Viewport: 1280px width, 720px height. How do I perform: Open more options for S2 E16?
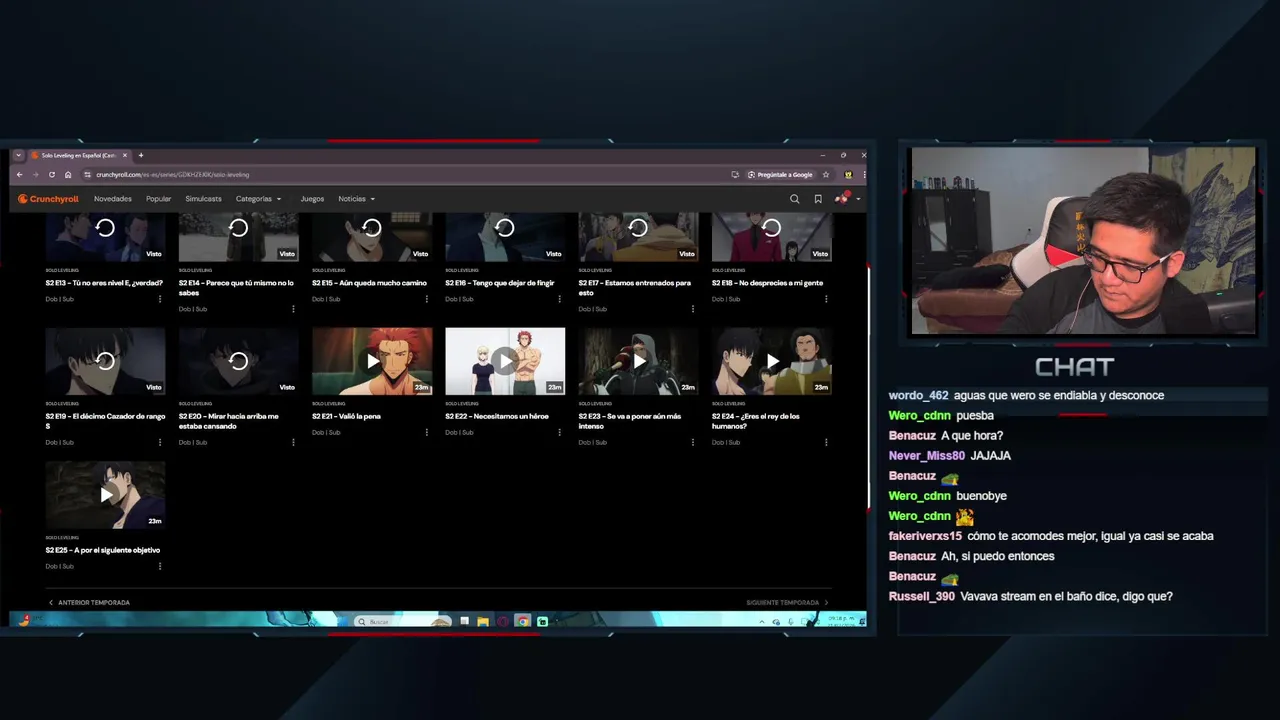560,299
